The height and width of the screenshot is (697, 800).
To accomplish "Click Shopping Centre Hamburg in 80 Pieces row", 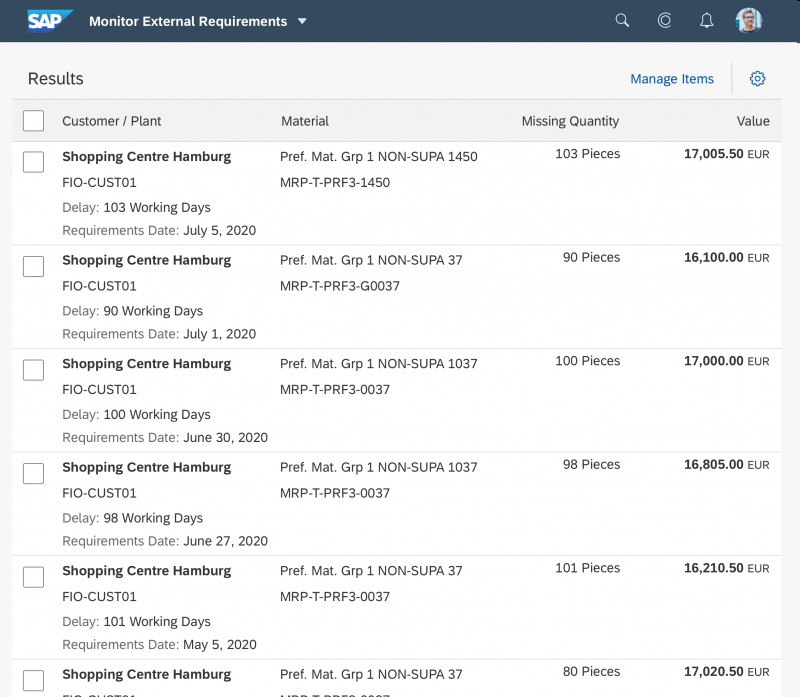I will point(146,675).
